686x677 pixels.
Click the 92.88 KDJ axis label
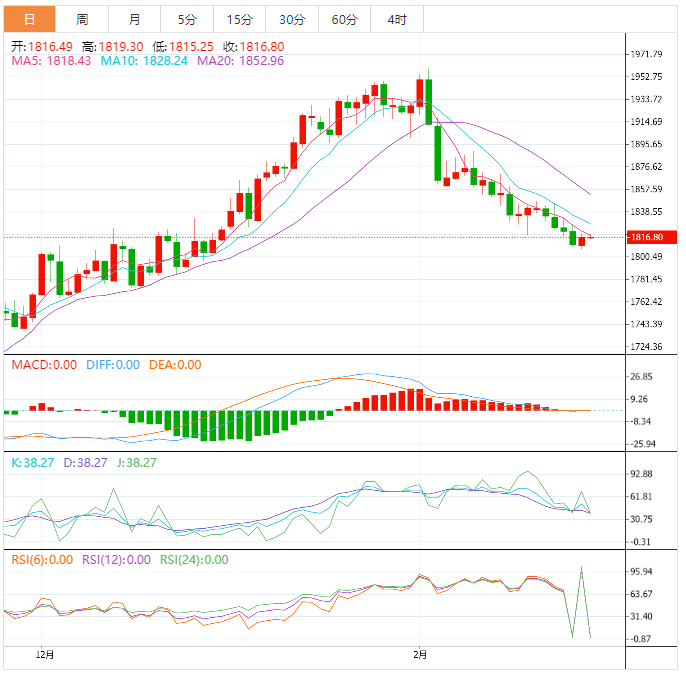point(641,474)
